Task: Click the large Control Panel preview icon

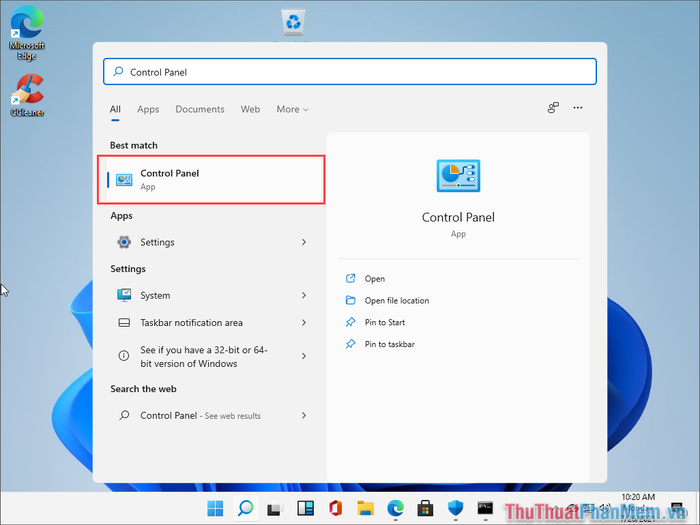Action: point(458,176)
